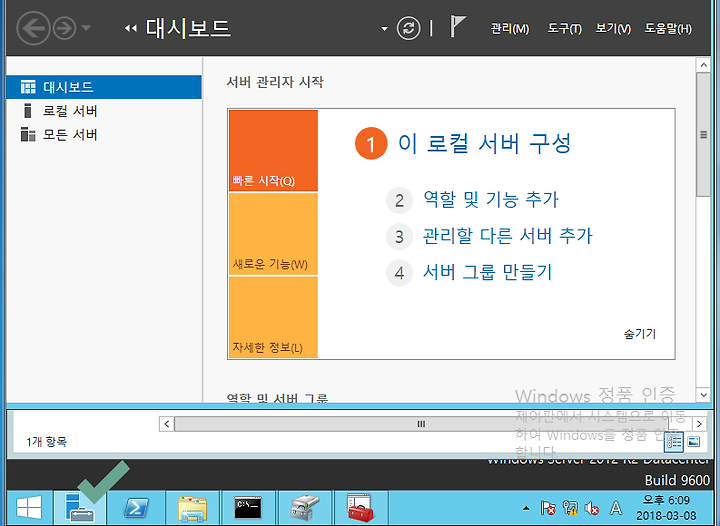Go back using the back arrow button
This screenshot has width=720, height=526.
(x=33, y=28)
